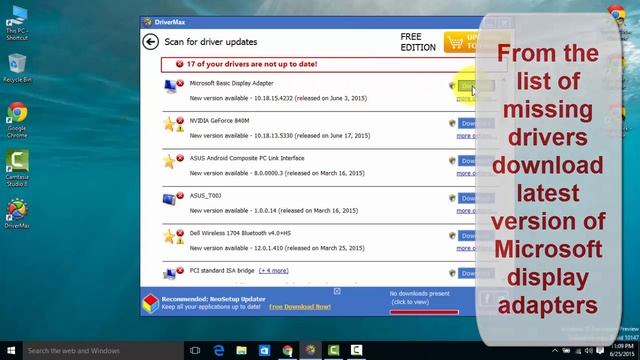Viewport: 640px width, 360px height.
Task: Click the shield icon beside Dell Wireless Bluetooth
Action: point(452,236)
